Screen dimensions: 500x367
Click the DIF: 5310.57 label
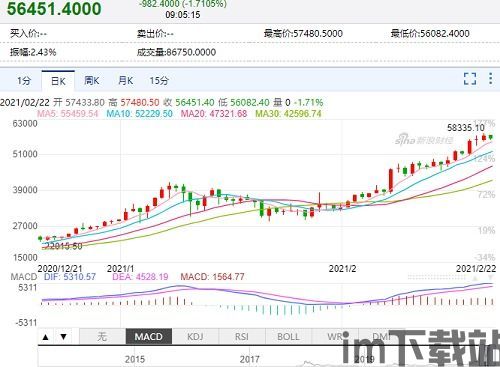(70, 277)
